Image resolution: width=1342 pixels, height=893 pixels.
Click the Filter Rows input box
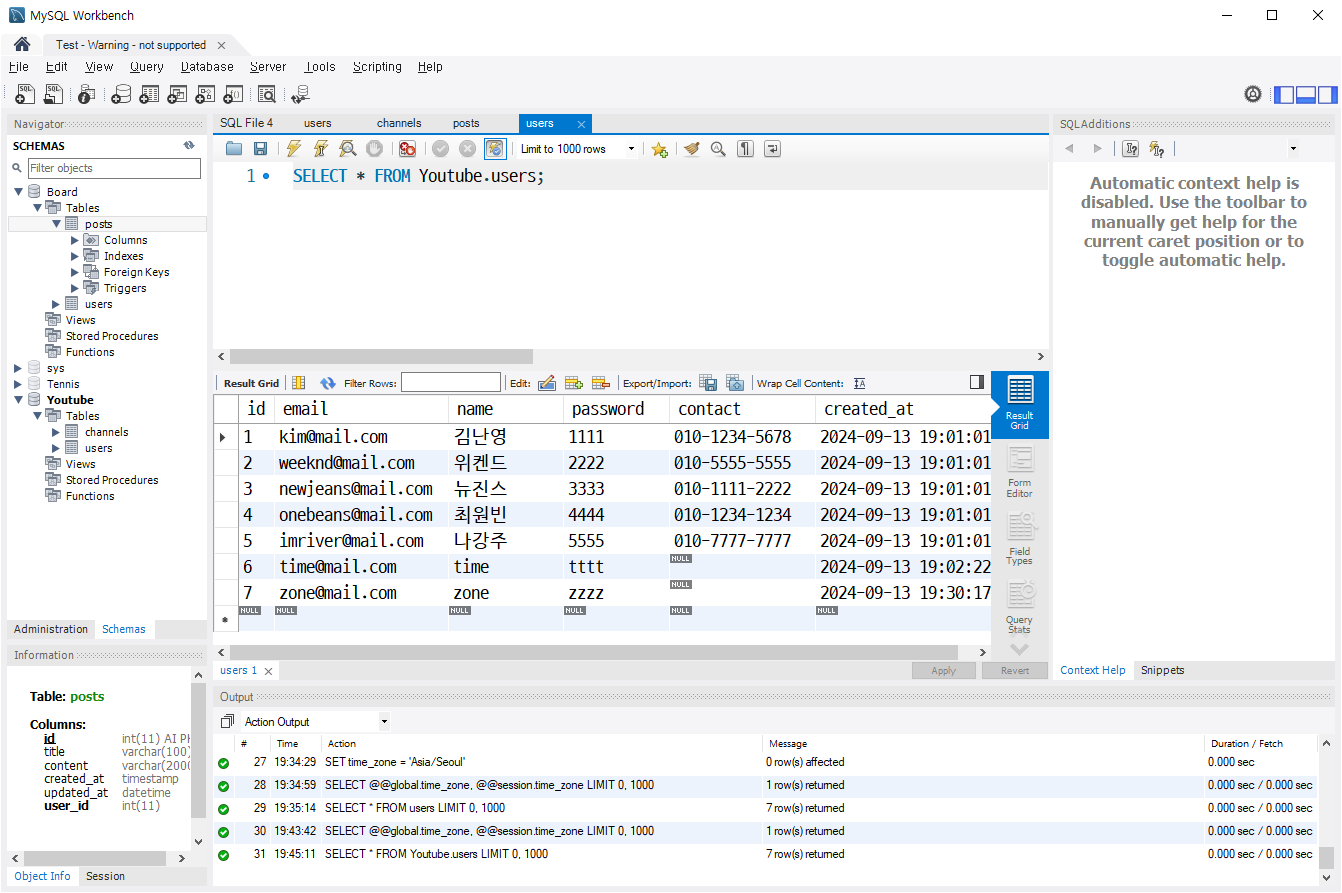[451, 383]
